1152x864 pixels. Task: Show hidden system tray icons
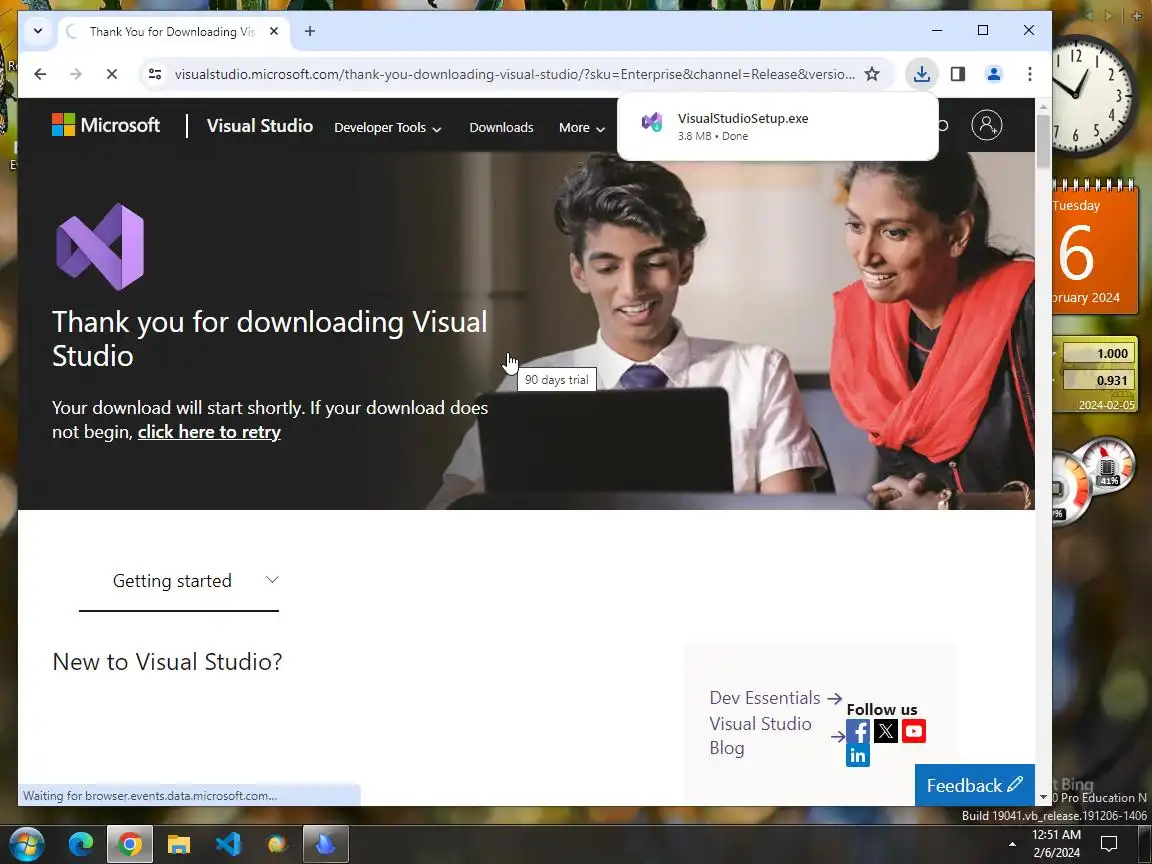tap(1012, 844)
